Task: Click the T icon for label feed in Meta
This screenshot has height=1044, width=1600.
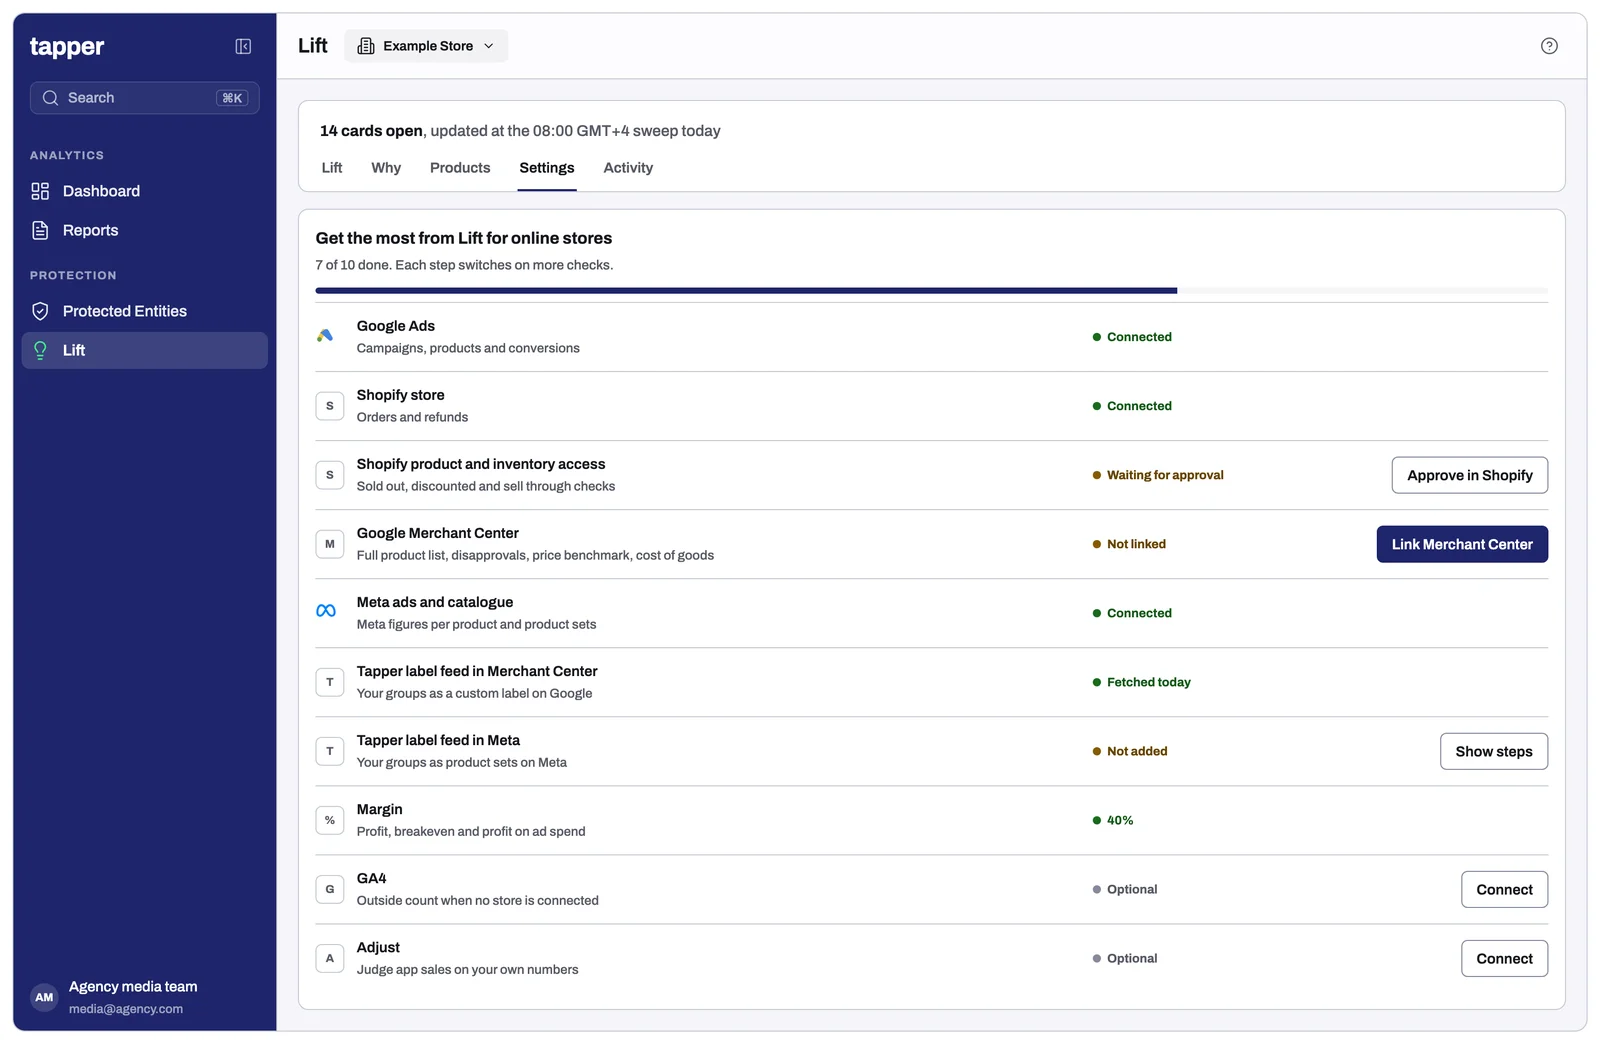Action: pos(330,751)
